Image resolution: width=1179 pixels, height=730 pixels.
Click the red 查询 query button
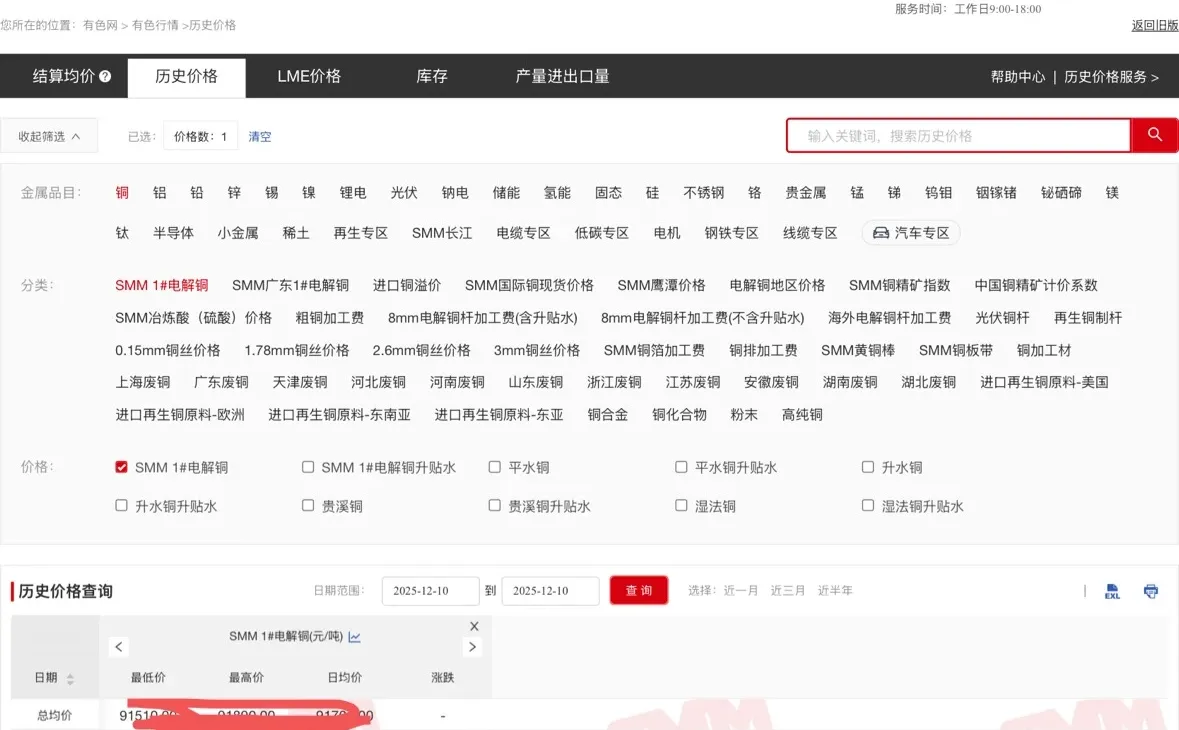pos(638,590)
